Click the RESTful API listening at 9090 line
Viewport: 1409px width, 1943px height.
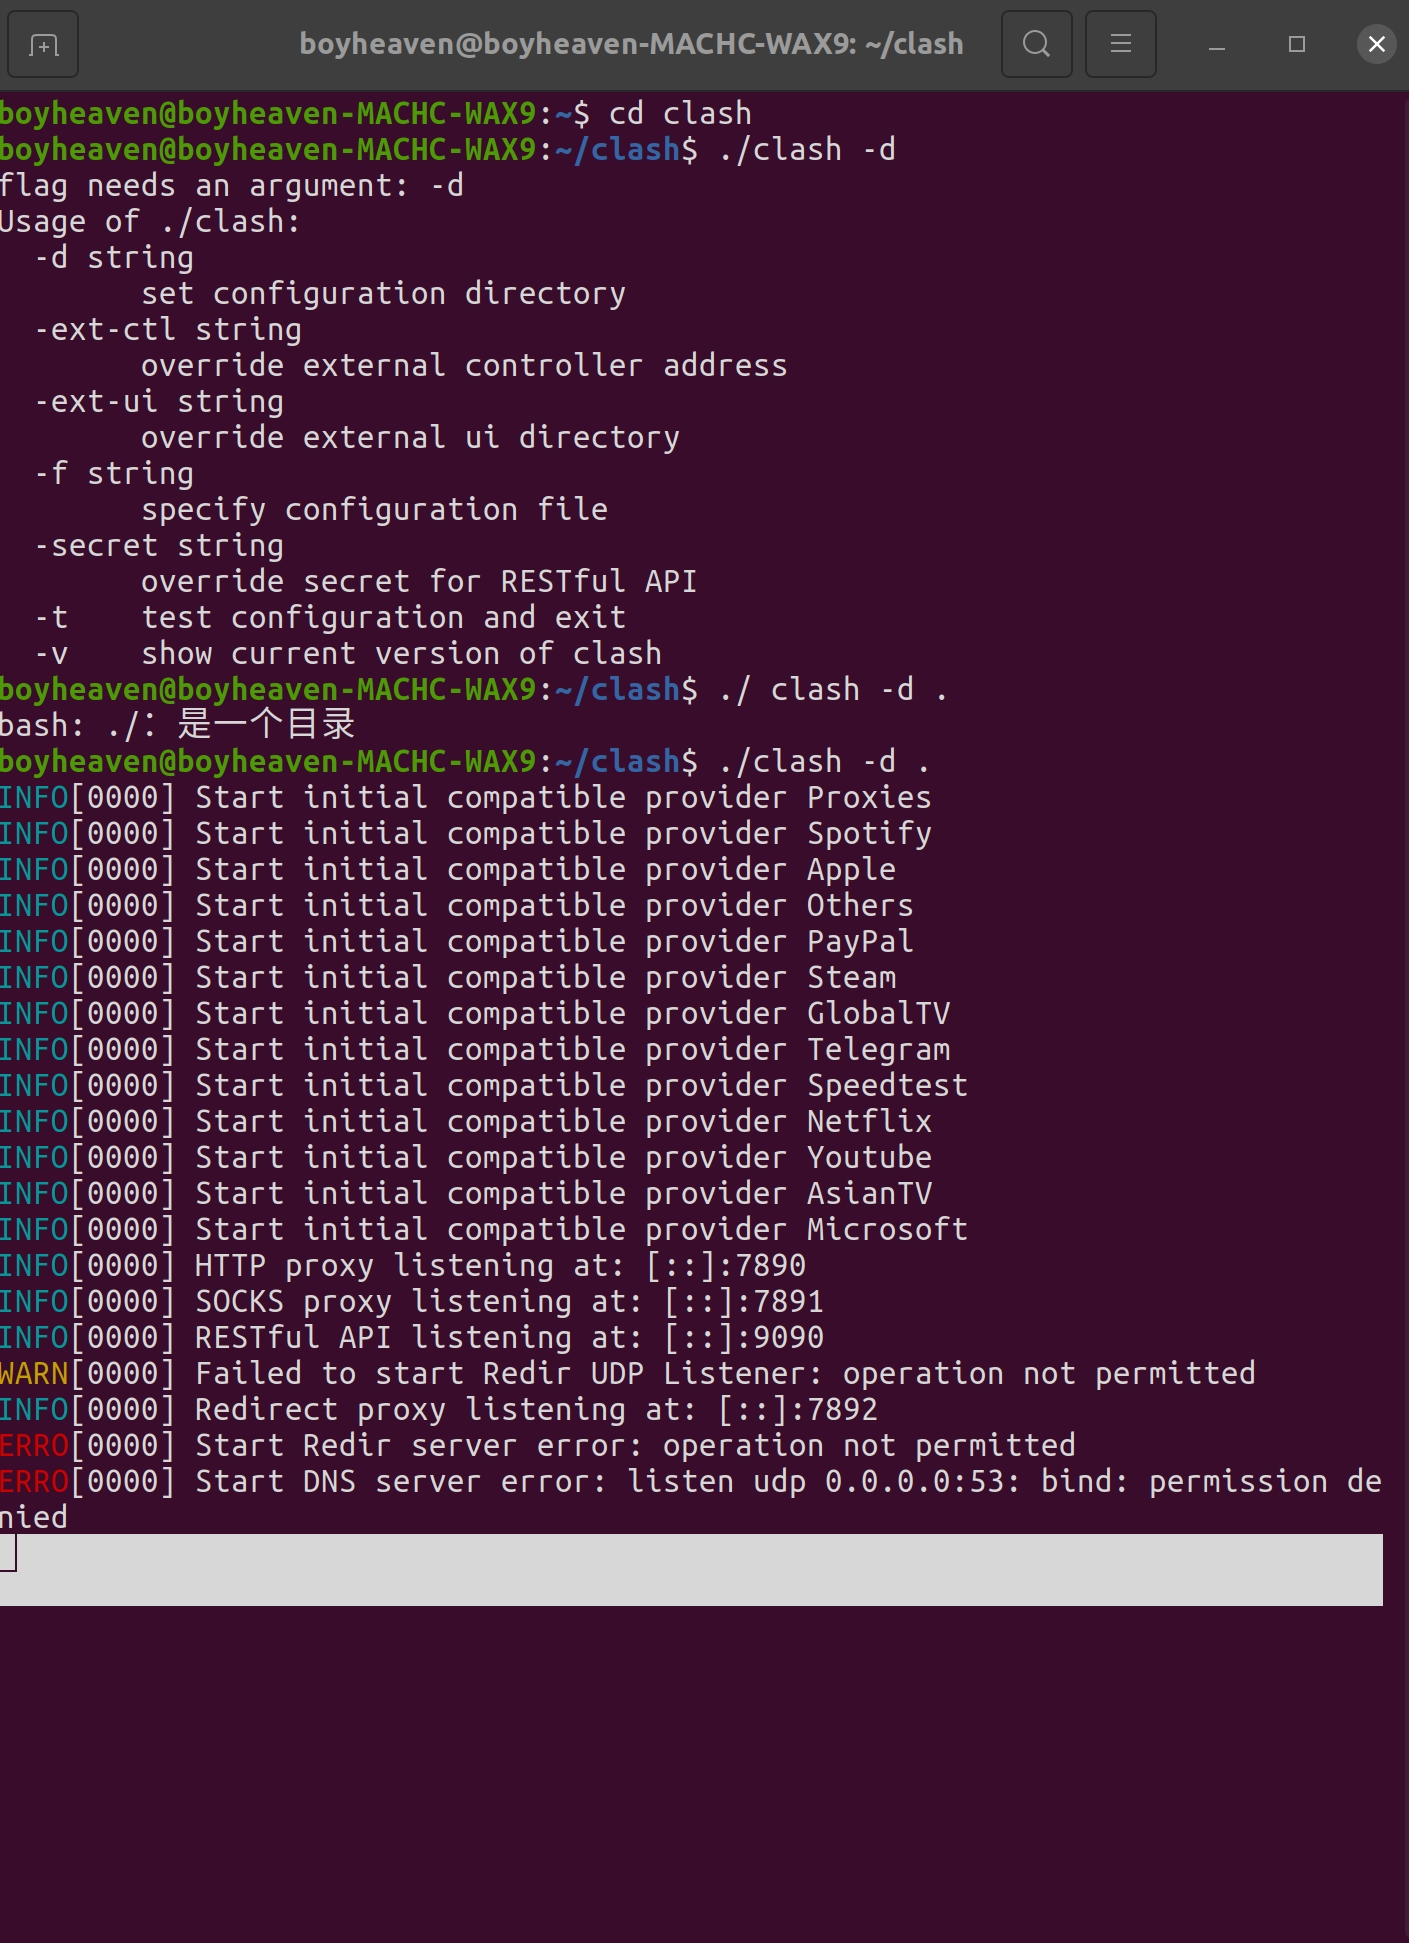412,1336
